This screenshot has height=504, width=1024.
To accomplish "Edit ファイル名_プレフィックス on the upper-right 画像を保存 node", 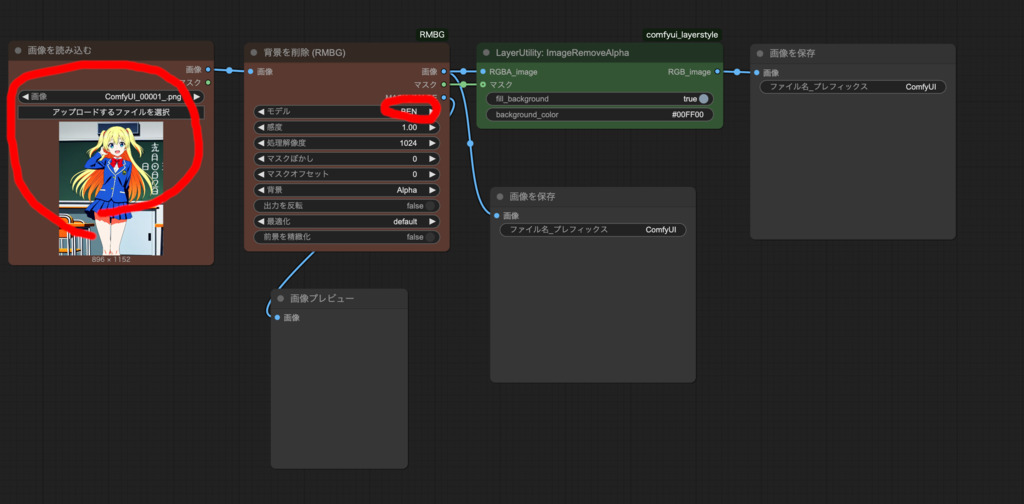I will (853, 87).
